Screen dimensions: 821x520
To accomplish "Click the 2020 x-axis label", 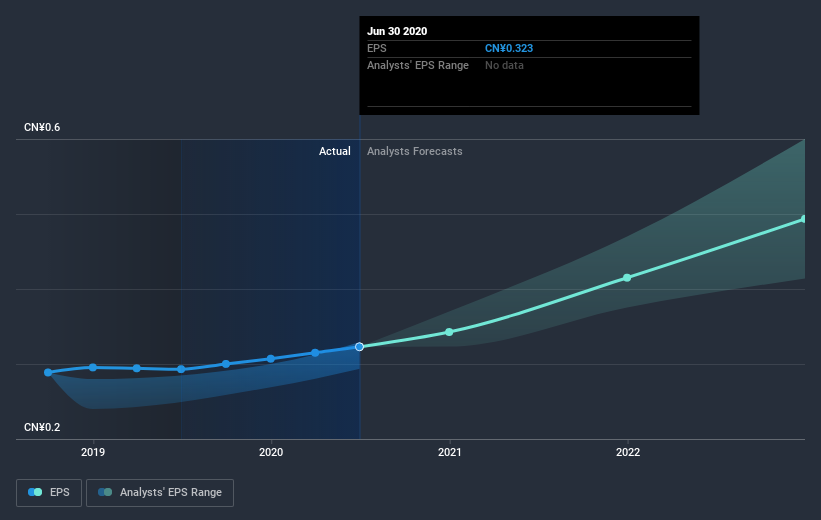I will pyautogui.click(x=271, y=452).
